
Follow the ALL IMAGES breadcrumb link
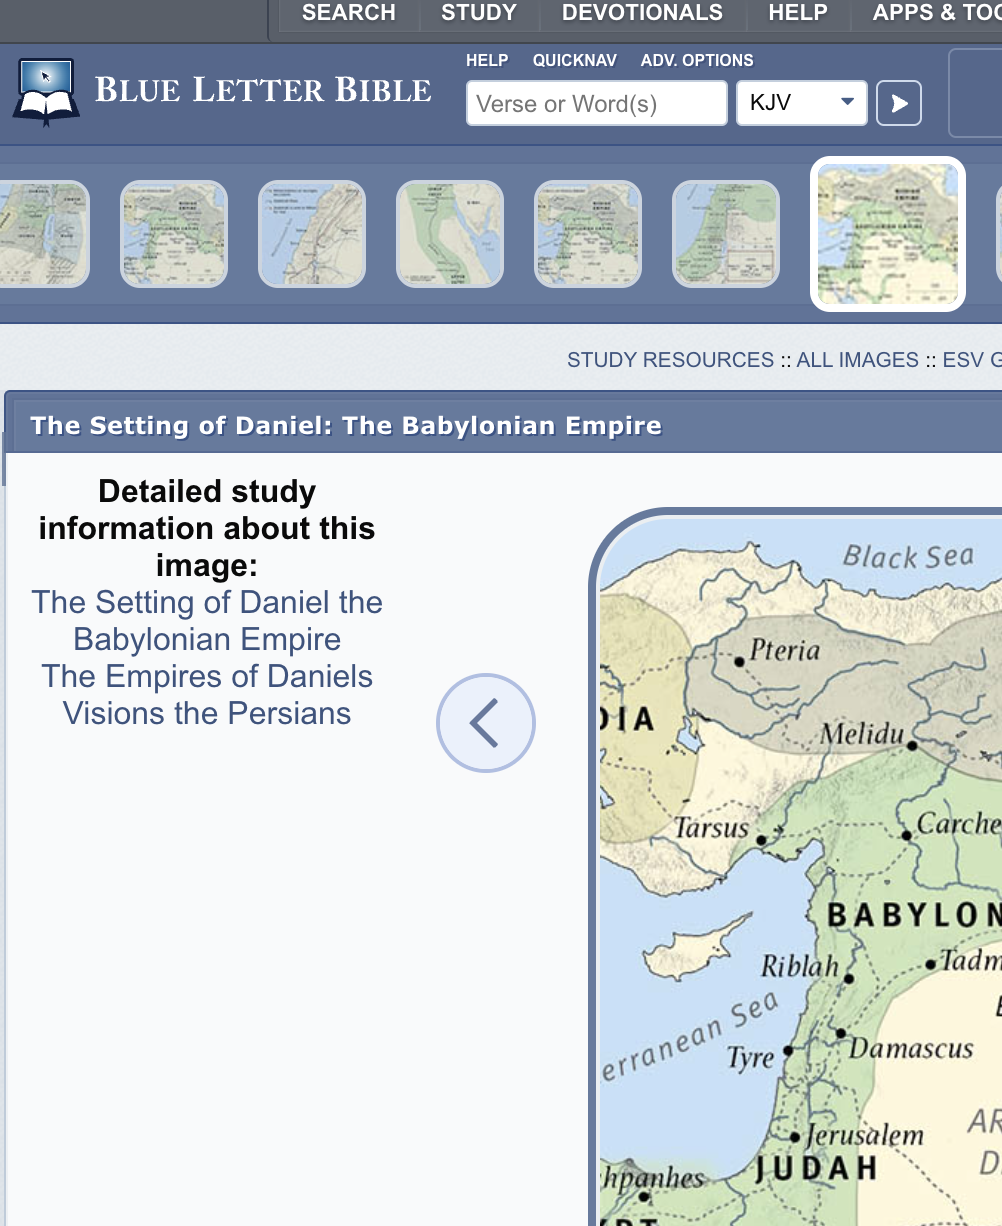click(857, 360)
